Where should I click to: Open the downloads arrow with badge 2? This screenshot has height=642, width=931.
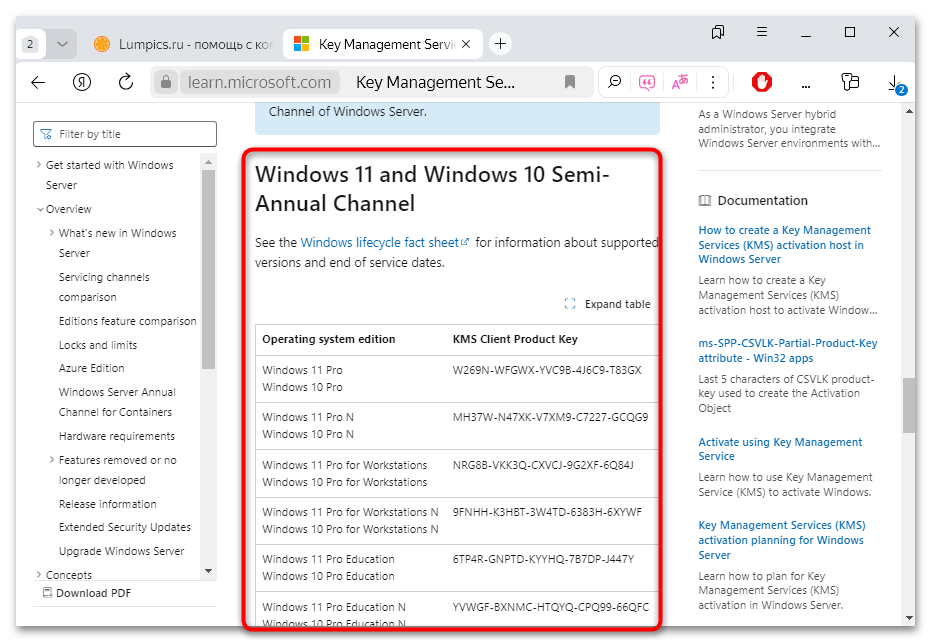(895, 83)
